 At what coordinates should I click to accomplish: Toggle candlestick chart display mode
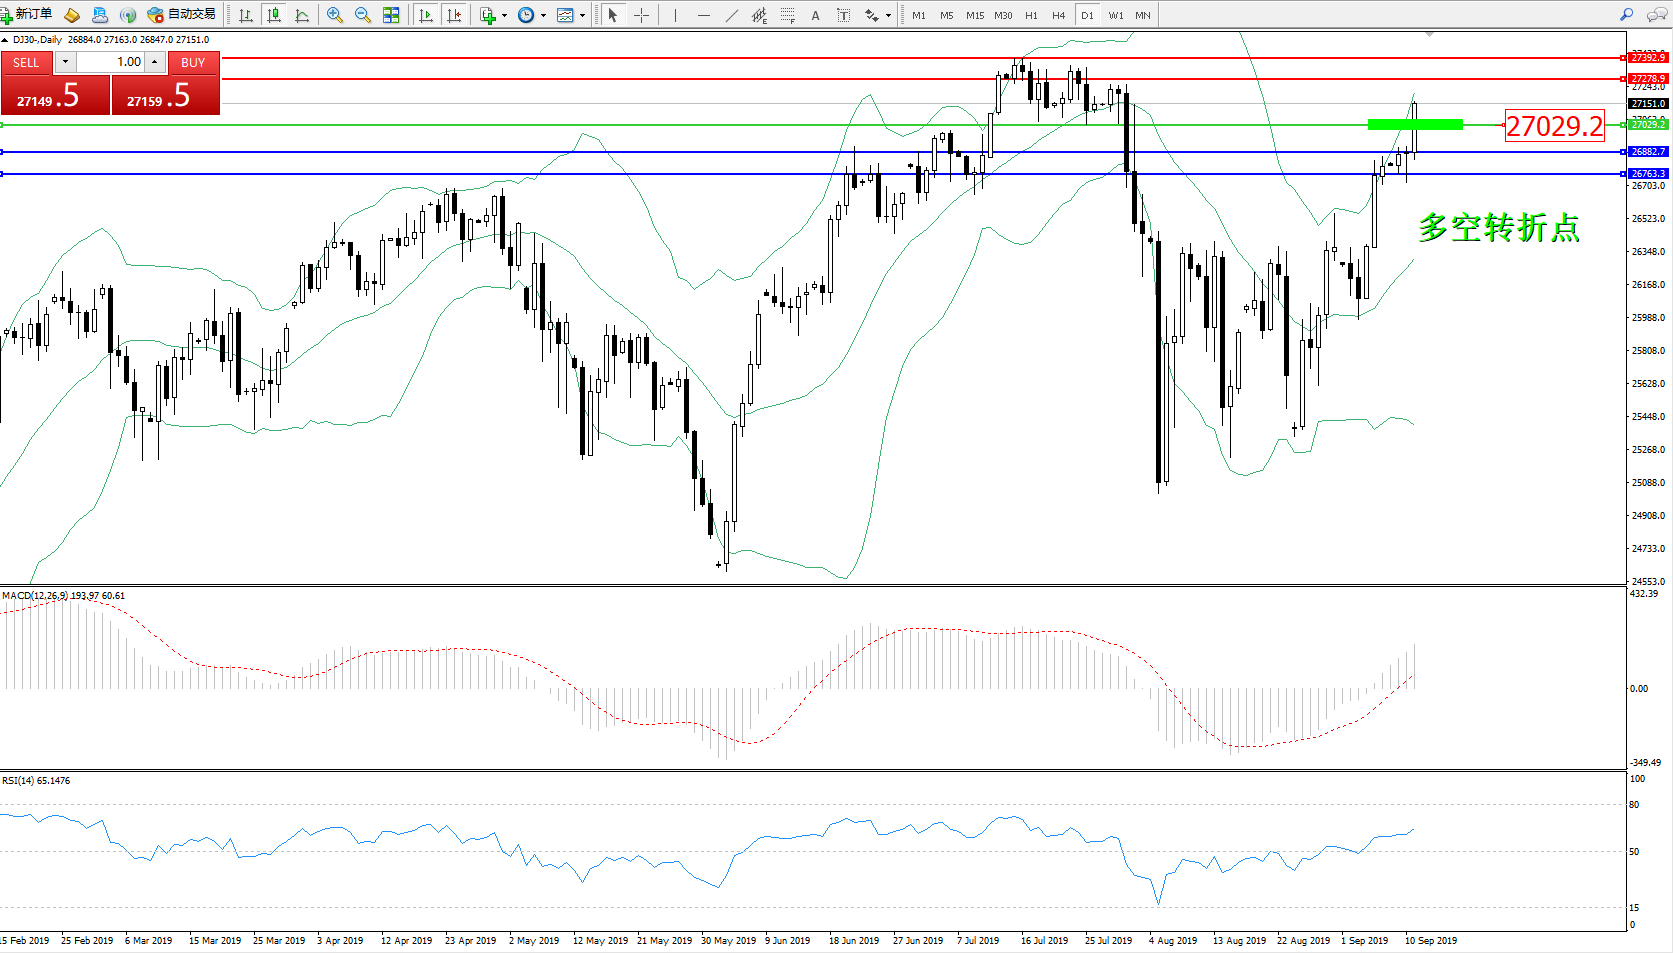pos(273,15)
